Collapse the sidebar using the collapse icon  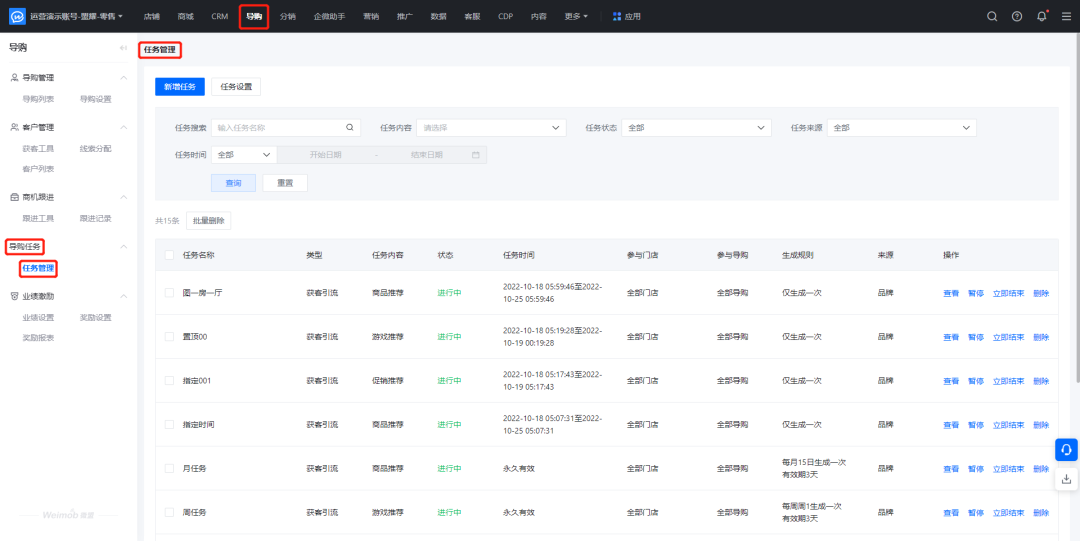point(123,48)
